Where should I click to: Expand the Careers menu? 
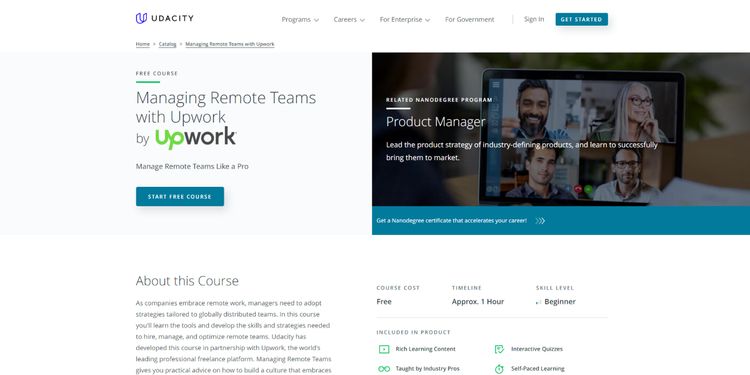pyautogui.click(x=349, y=20)
